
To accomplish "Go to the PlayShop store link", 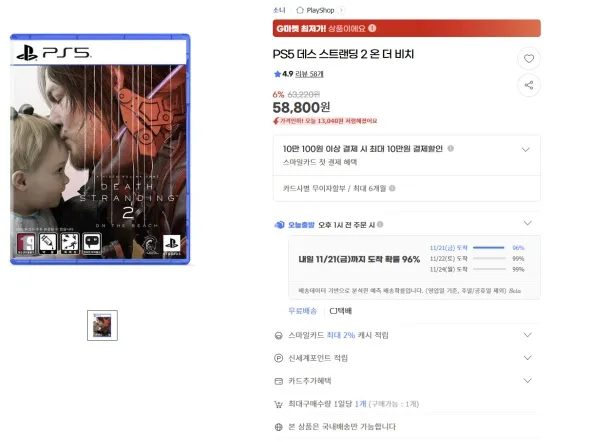I will (320, 10).
